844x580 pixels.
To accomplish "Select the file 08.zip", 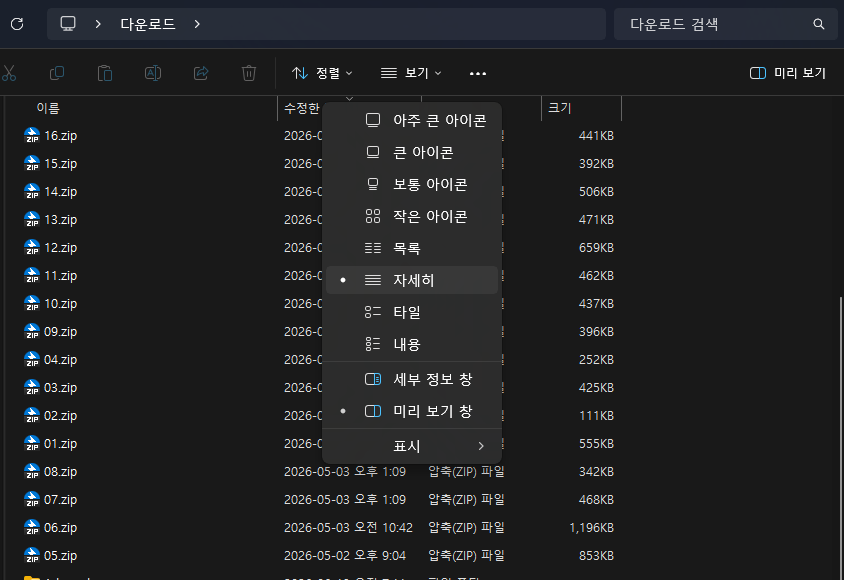I will [x=60, y=471].
